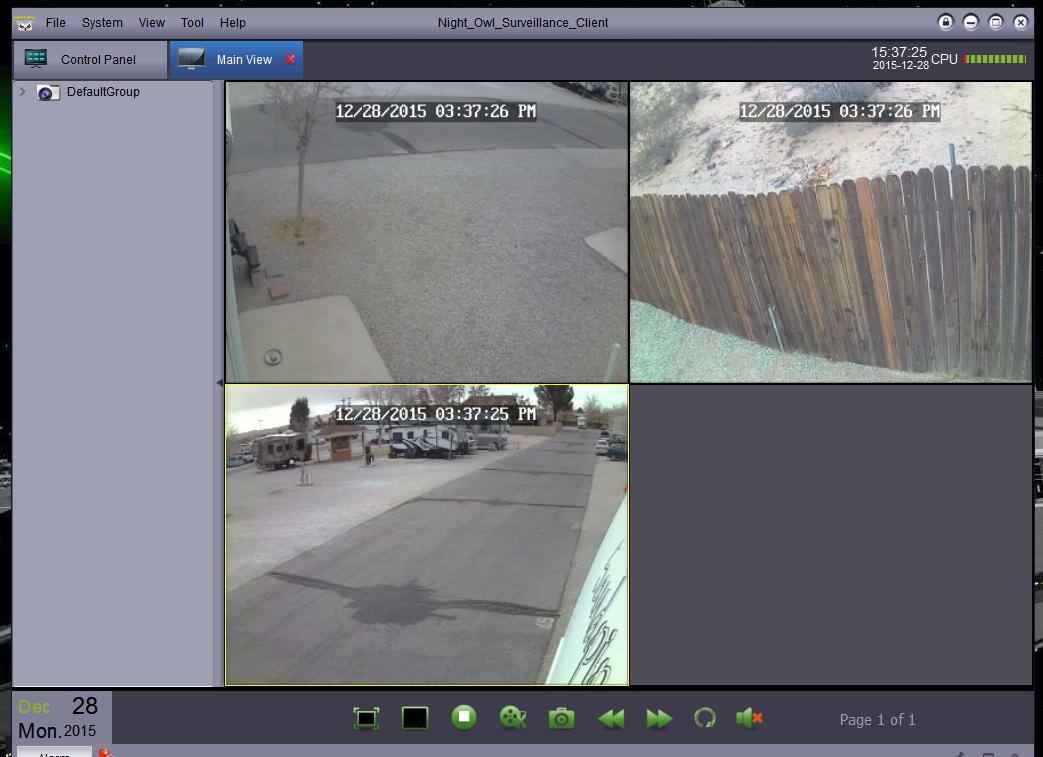Start recording with the film reel icon
1043x757 pixels.
pyautogui.click(x=513, y=718)
